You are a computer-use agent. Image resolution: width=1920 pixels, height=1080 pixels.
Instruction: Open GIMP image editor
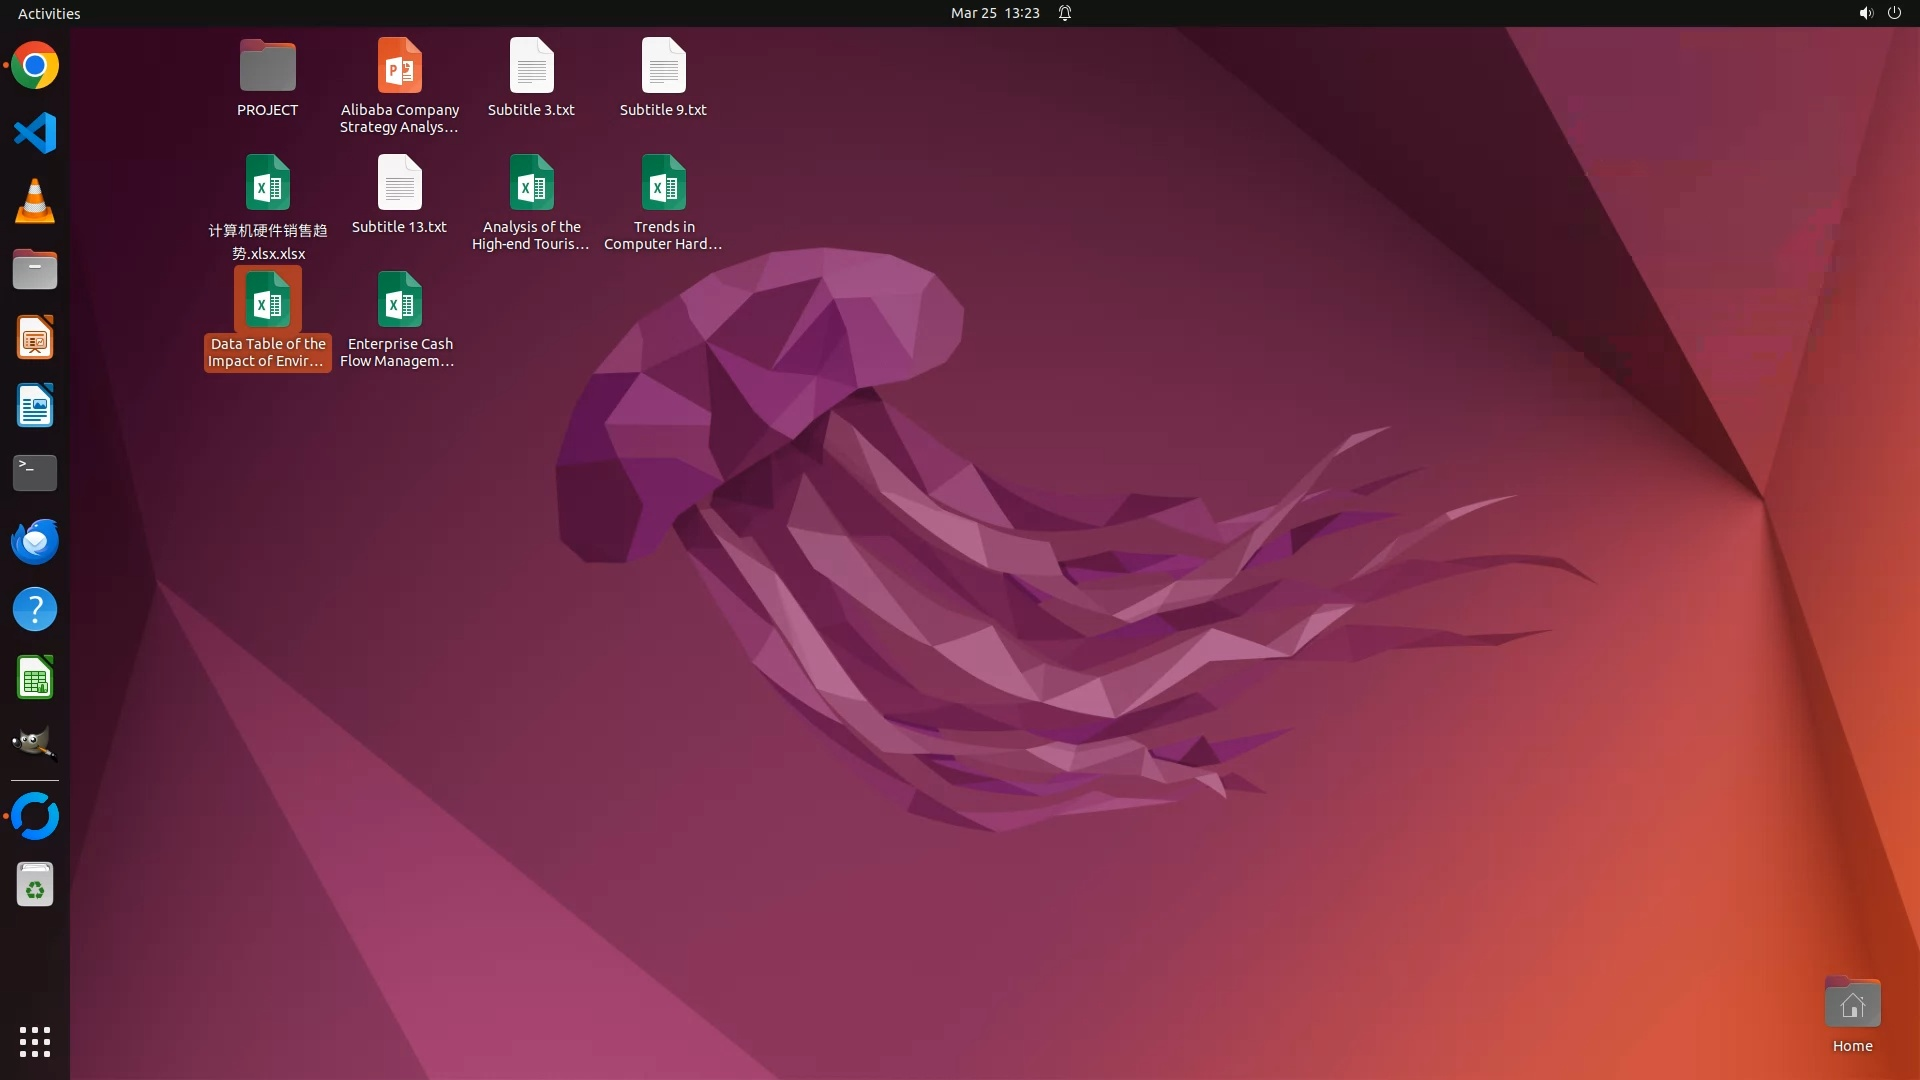tap(35, 745)
